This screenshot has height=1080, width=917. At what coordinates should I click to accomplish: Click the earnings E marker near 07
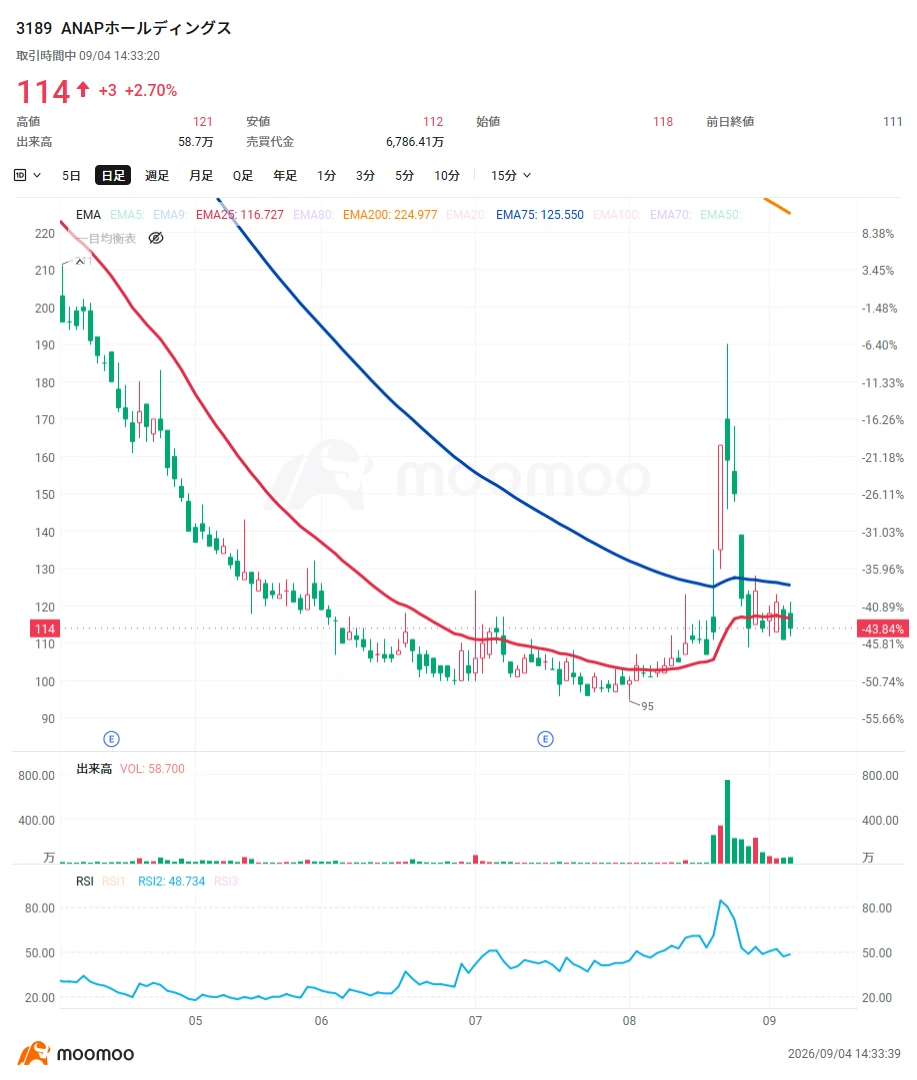pyautogui.click(x=545, y=739)
